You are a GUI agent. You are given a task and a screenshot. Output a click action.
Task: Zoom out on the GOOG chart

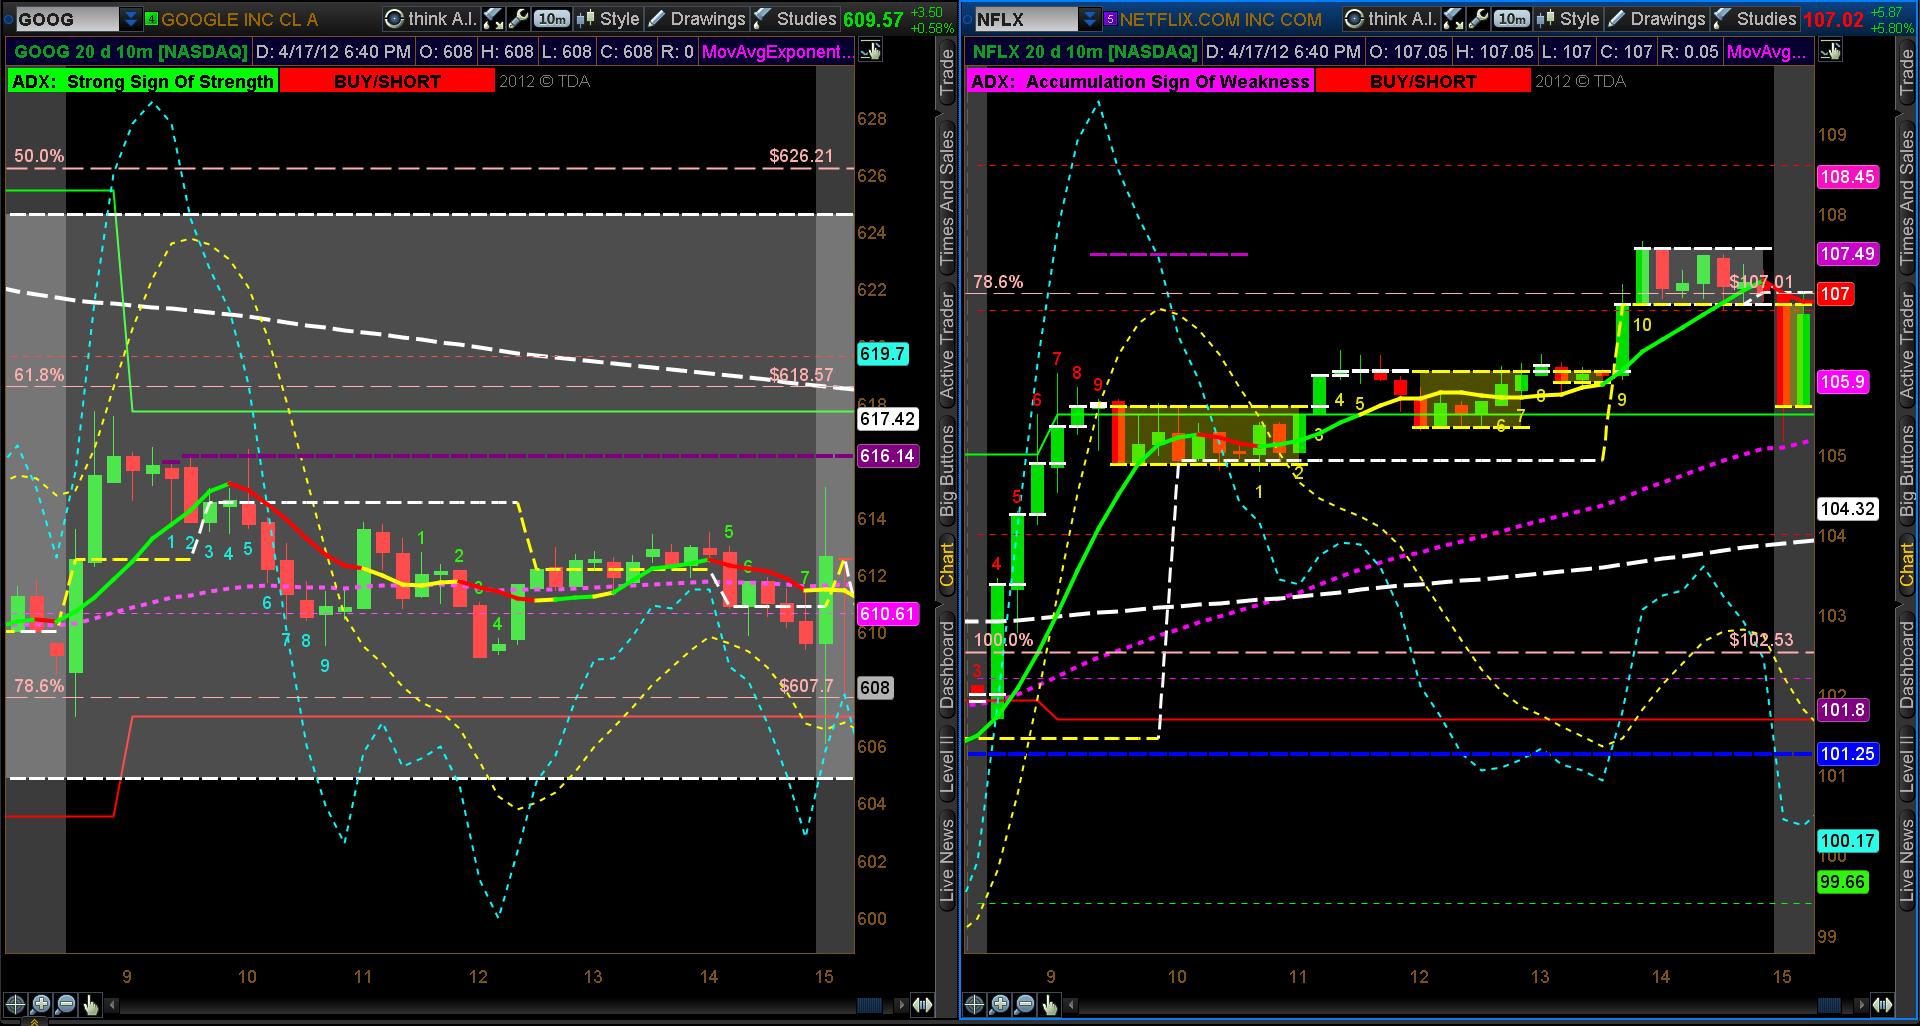click(x=65, y=1005)
